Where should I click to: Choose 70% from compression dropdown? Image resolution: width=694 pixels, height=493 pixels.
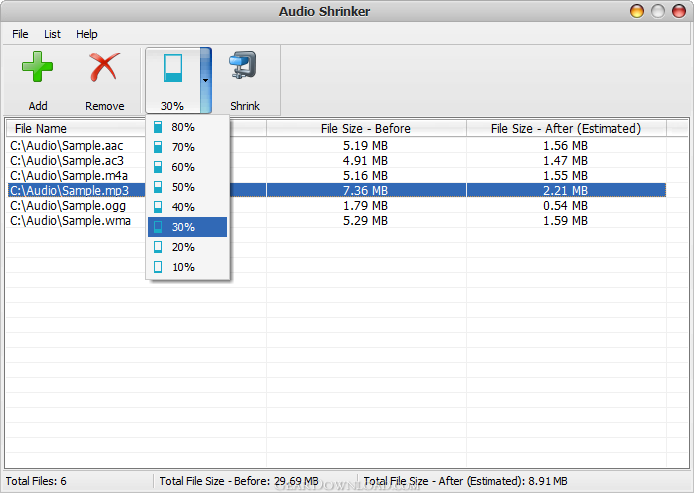pyautogui.click(x=187, y=147)
